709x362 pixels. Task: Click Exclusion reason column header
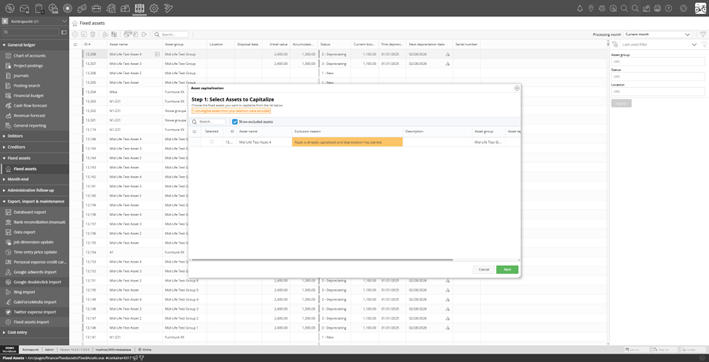click(x=347, y=132)
